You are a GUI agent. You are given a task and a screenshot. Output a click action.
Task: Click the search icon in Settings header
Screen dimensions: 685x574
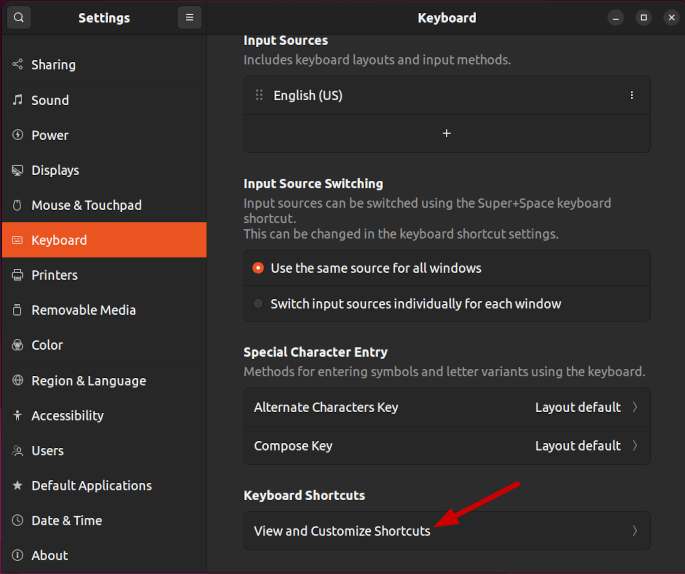[20, 17]
